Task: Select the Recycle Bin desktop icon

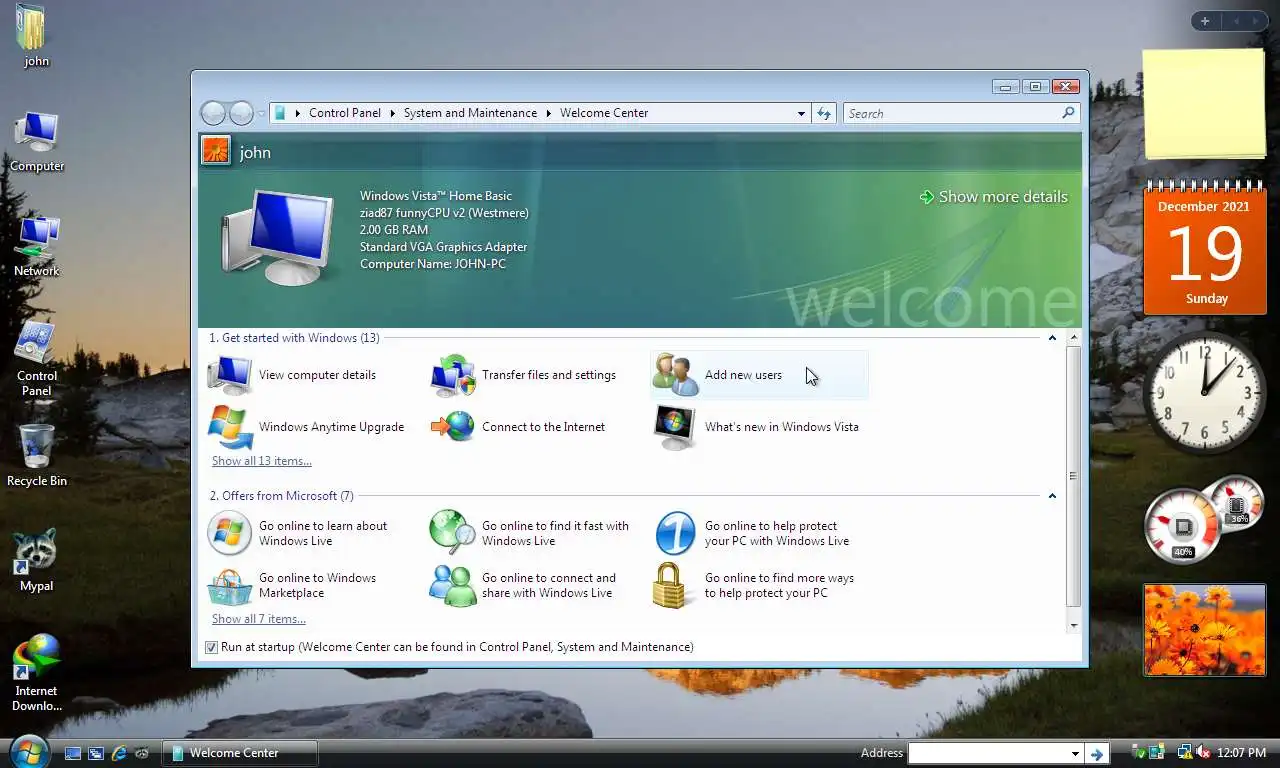Action: coord(37,456)
